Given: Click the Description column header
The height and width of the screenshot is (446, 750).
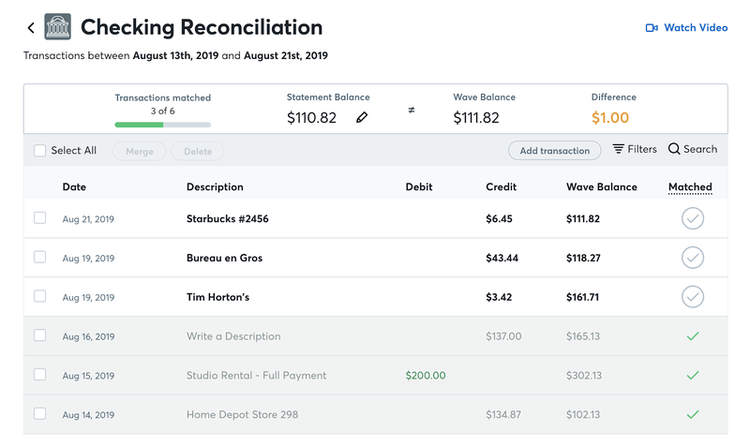Looking at the screenshot, I should [215, 187].
